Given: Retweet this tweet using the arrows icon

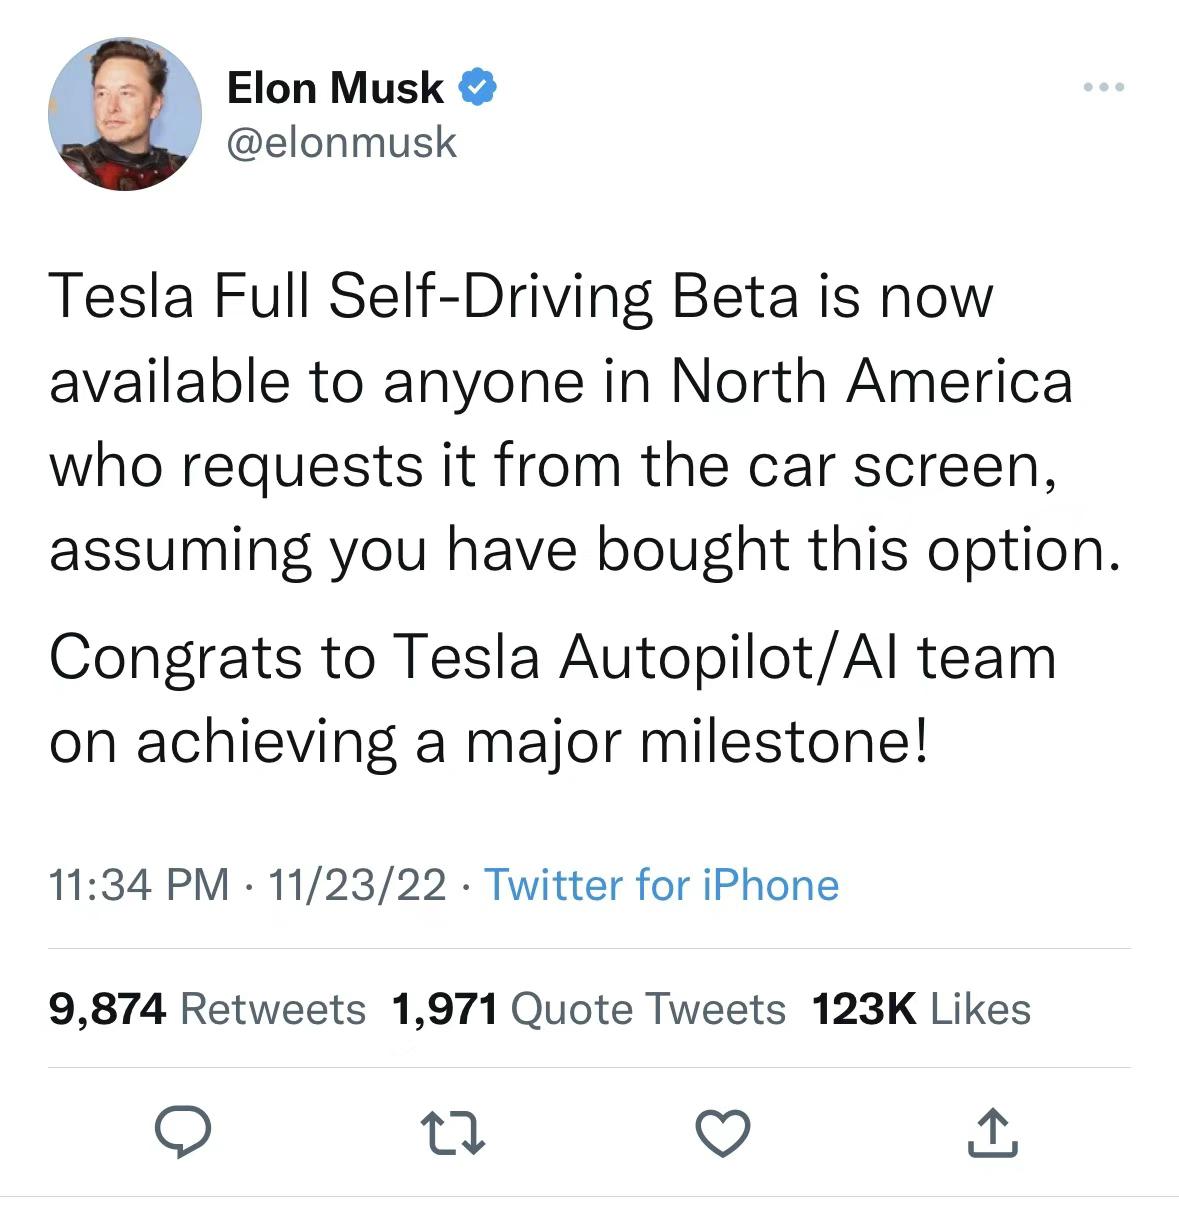Looking at the screenshot, I should pos(453,1133).
